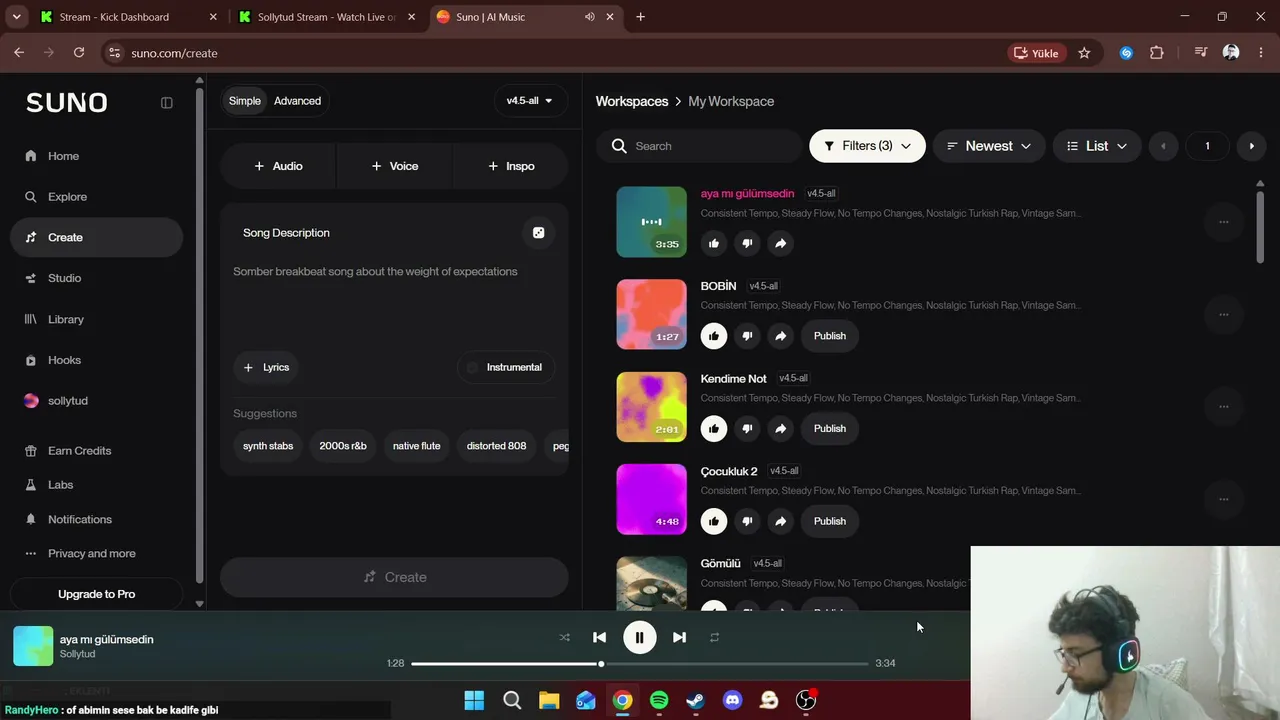Skip to next track in player
This screenshot has width=1280, height=720.
point(679,637)
